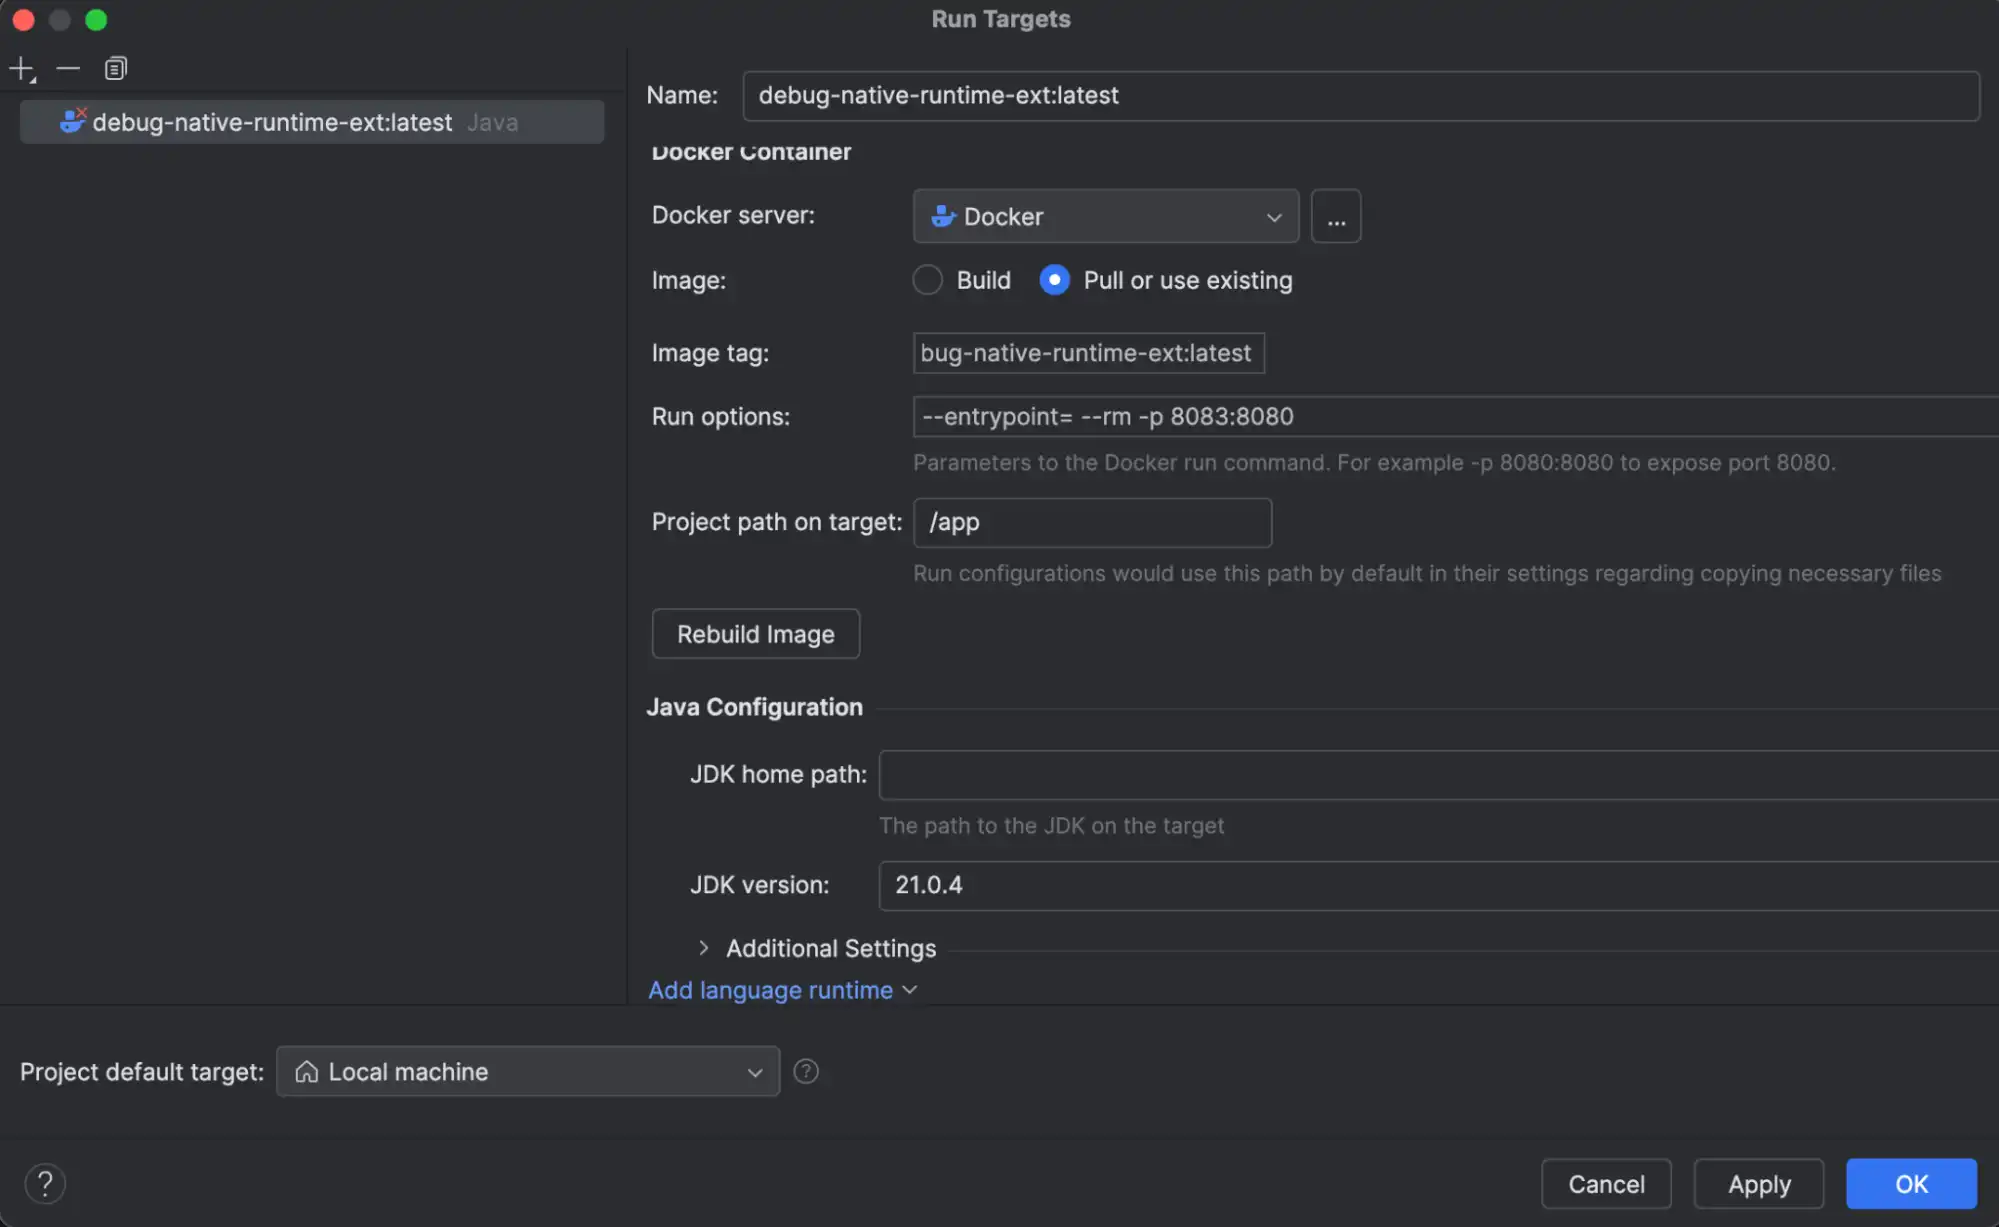Open Add language runtime menu
1999x1227 pixels.
pyautogui.click(x=783, y=990)
